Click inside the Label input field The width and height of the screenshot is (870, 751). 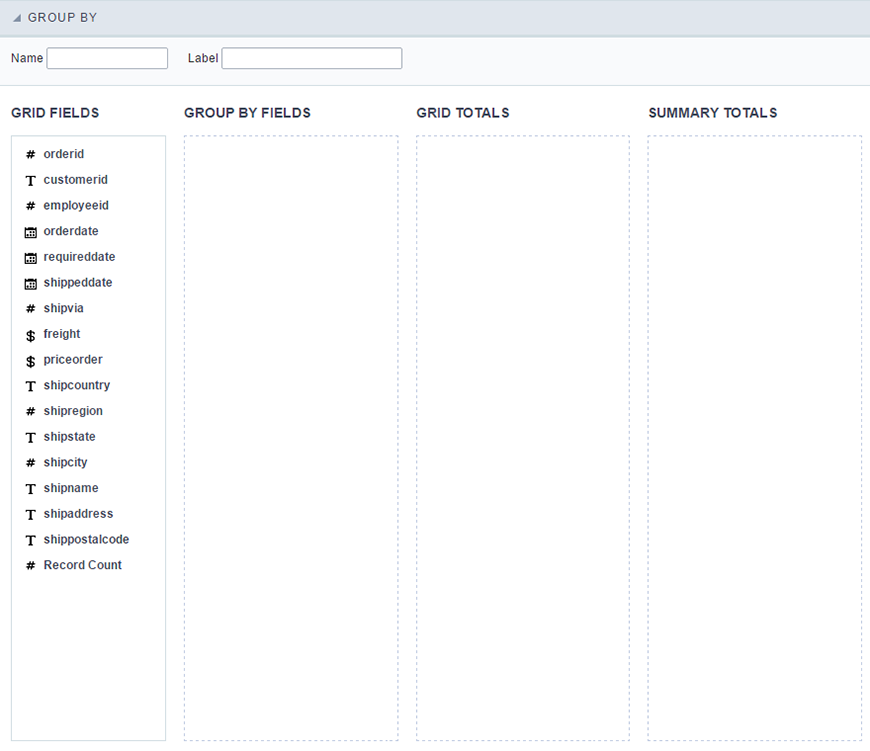311,58
